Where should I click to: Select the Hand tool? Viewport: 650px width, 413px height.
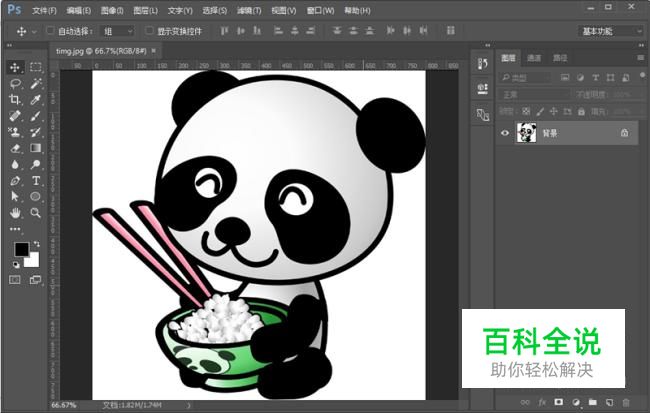coord(15,213)
